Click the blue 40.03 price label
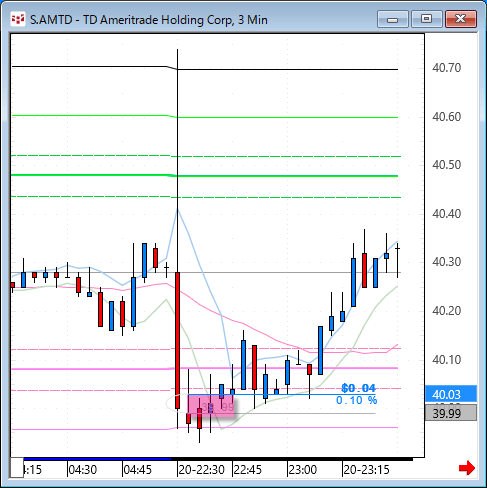 (x=451, y=394)
